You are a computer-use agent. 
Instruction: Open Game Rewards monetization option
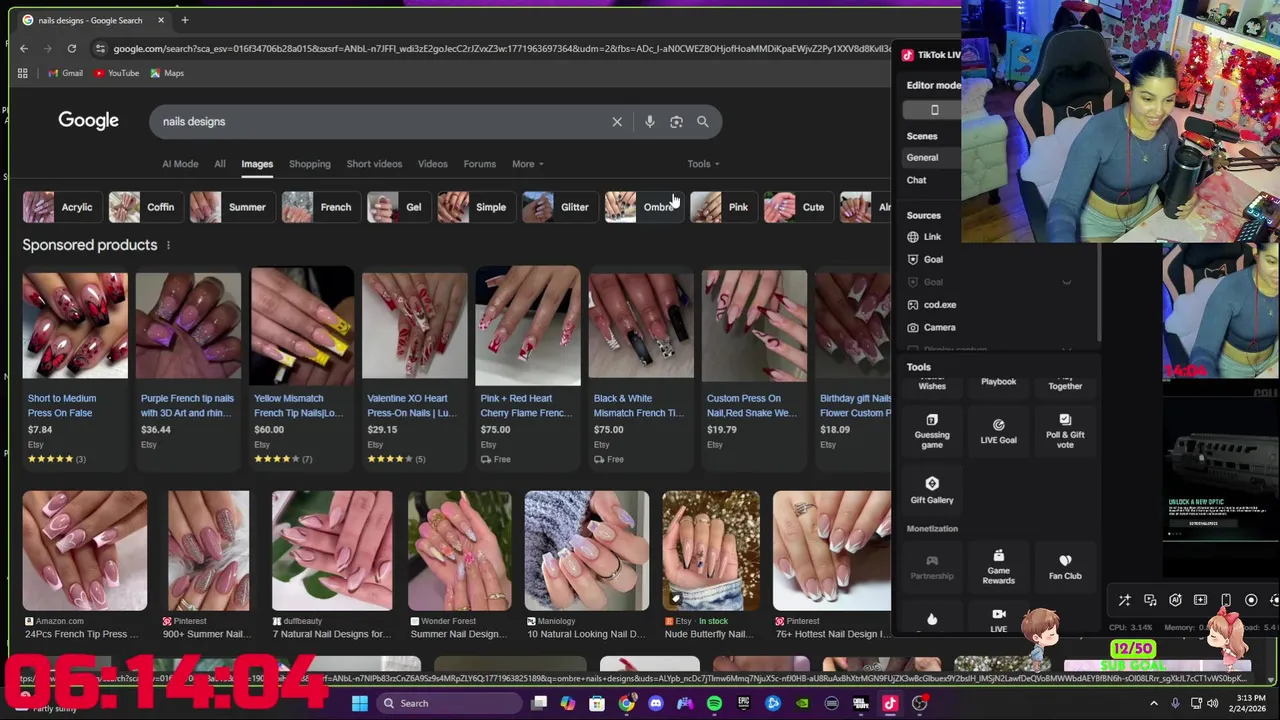coord(998,566)
